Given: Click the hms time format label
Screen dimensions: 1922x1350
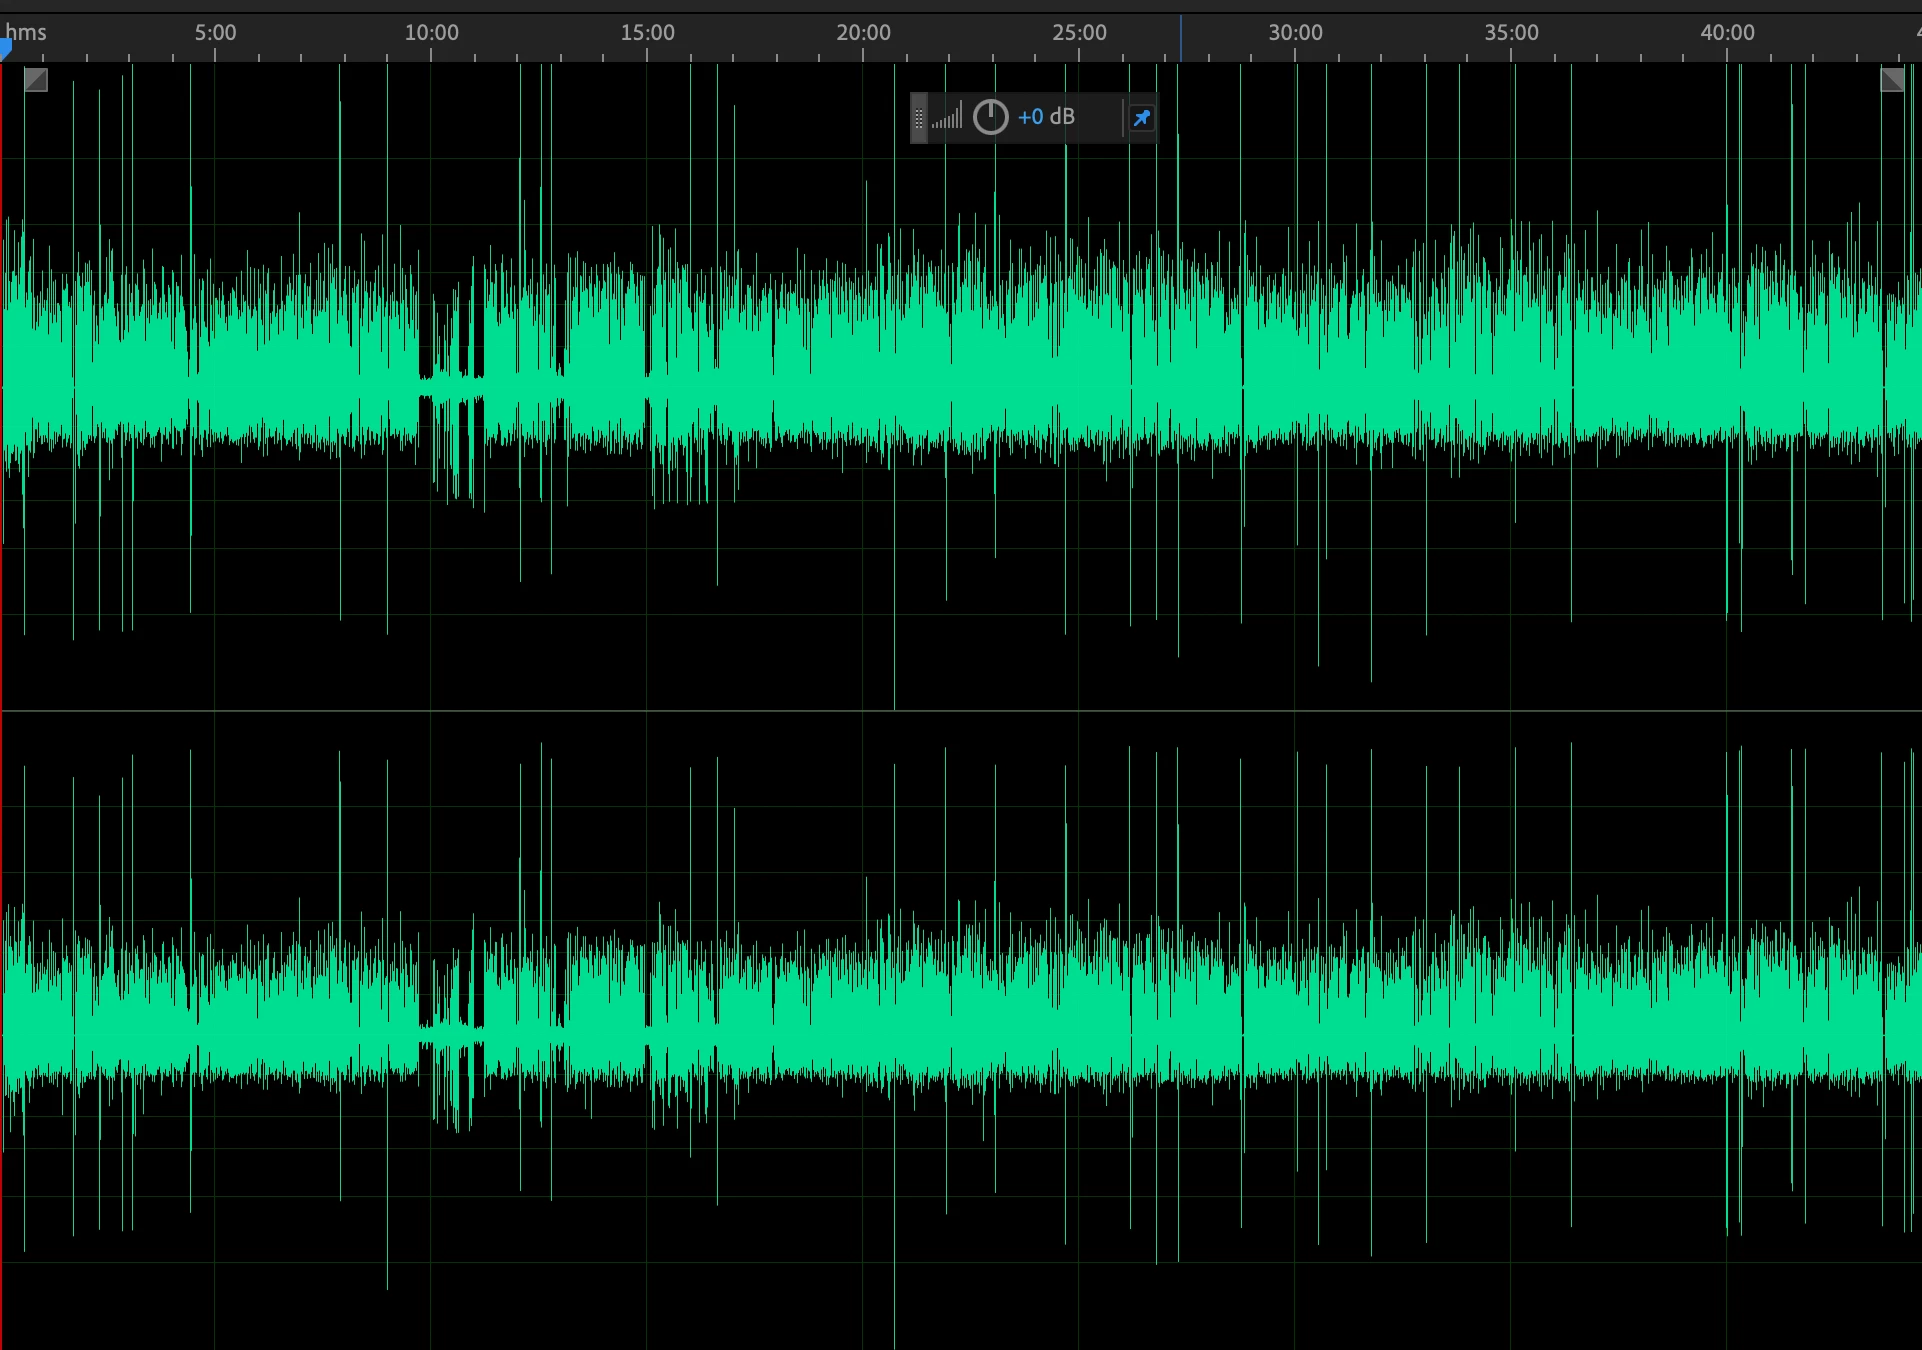Looking at the screenshot, I should 26,32.
